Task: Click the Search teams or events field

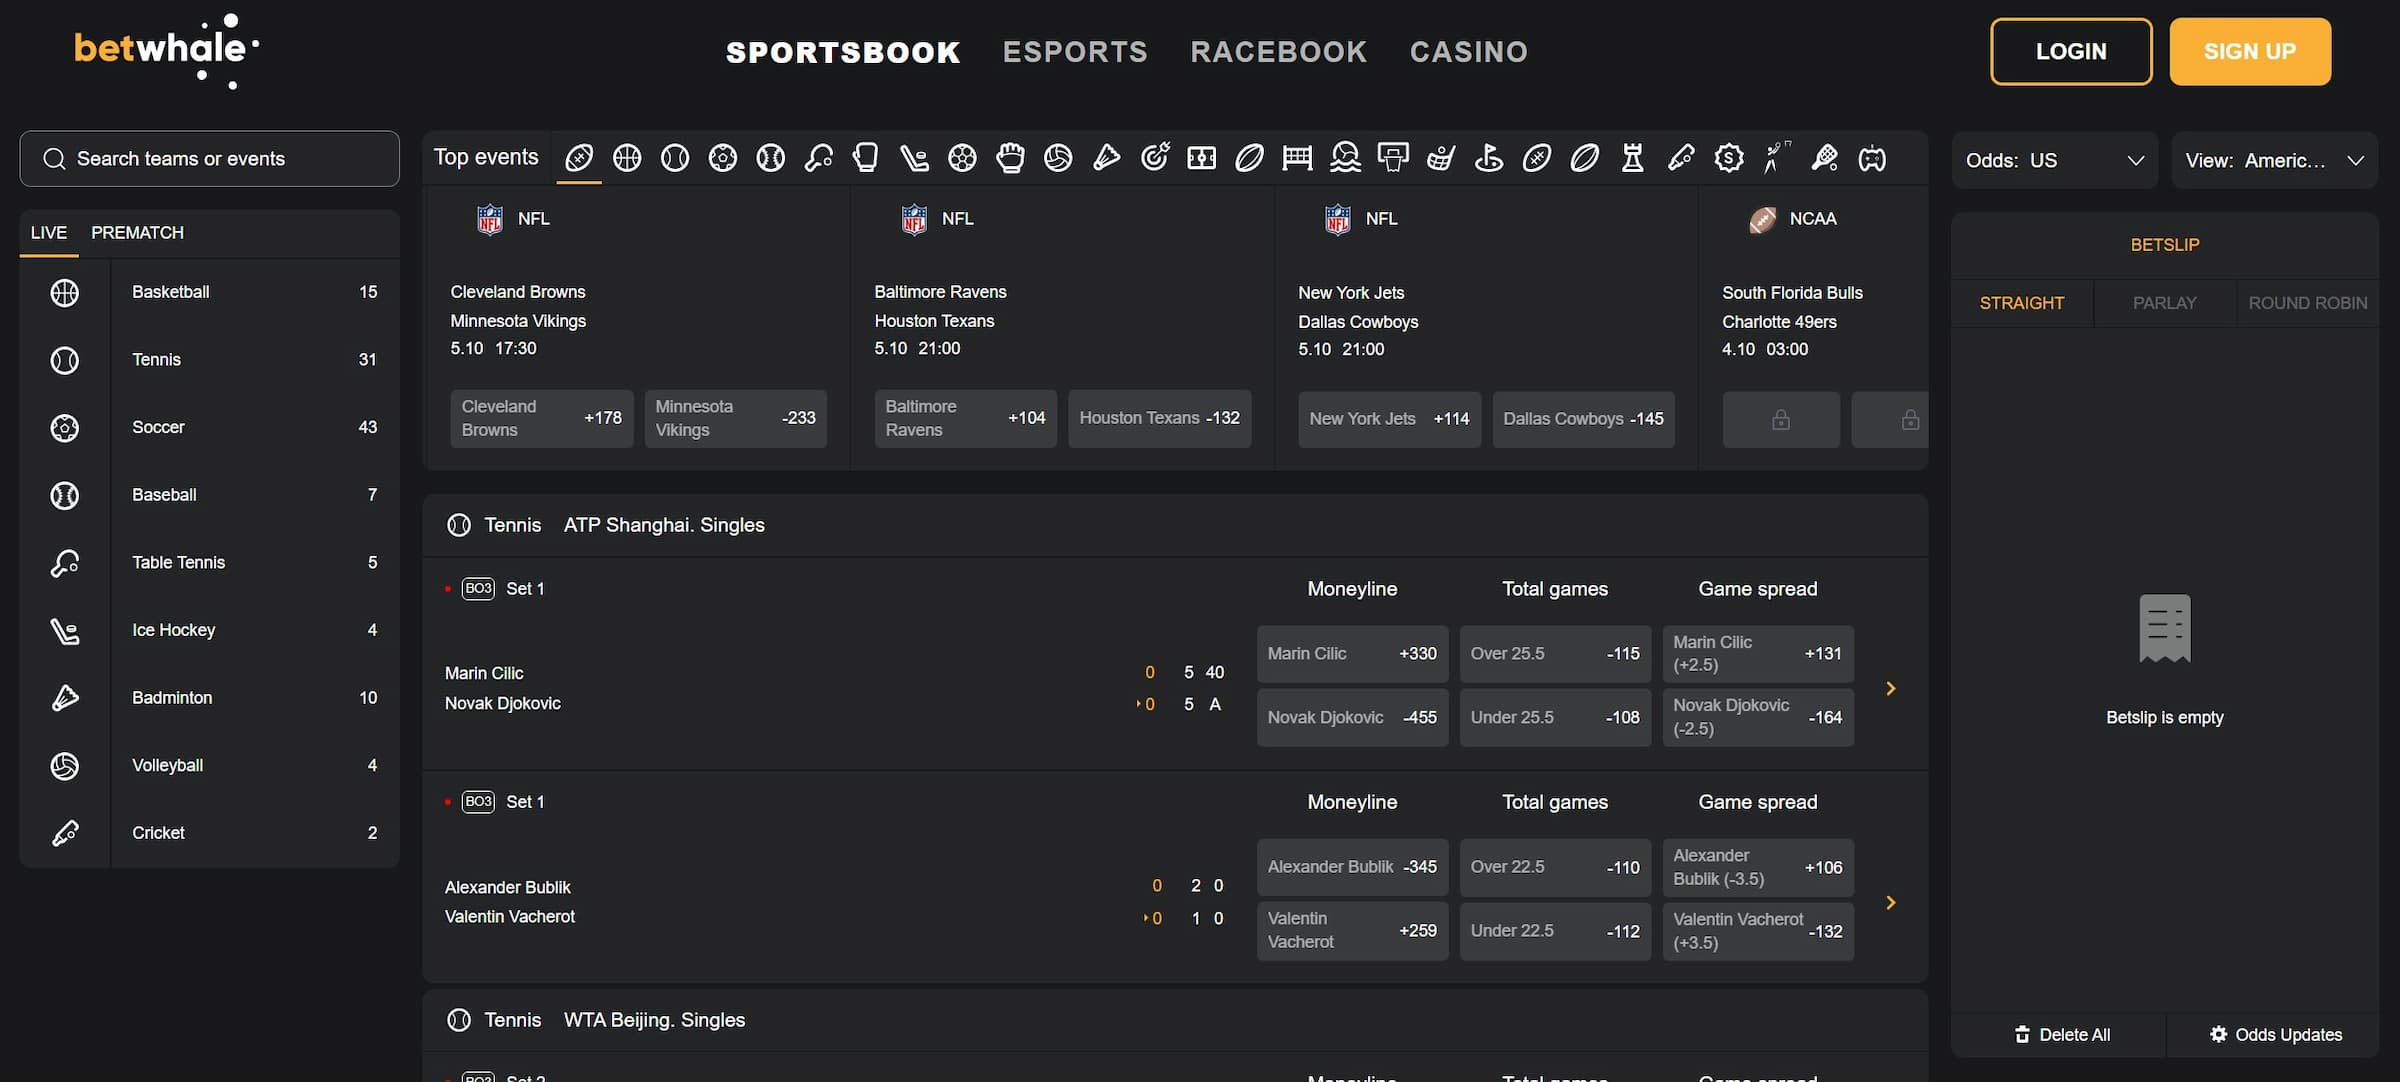Action: (210, 159)
